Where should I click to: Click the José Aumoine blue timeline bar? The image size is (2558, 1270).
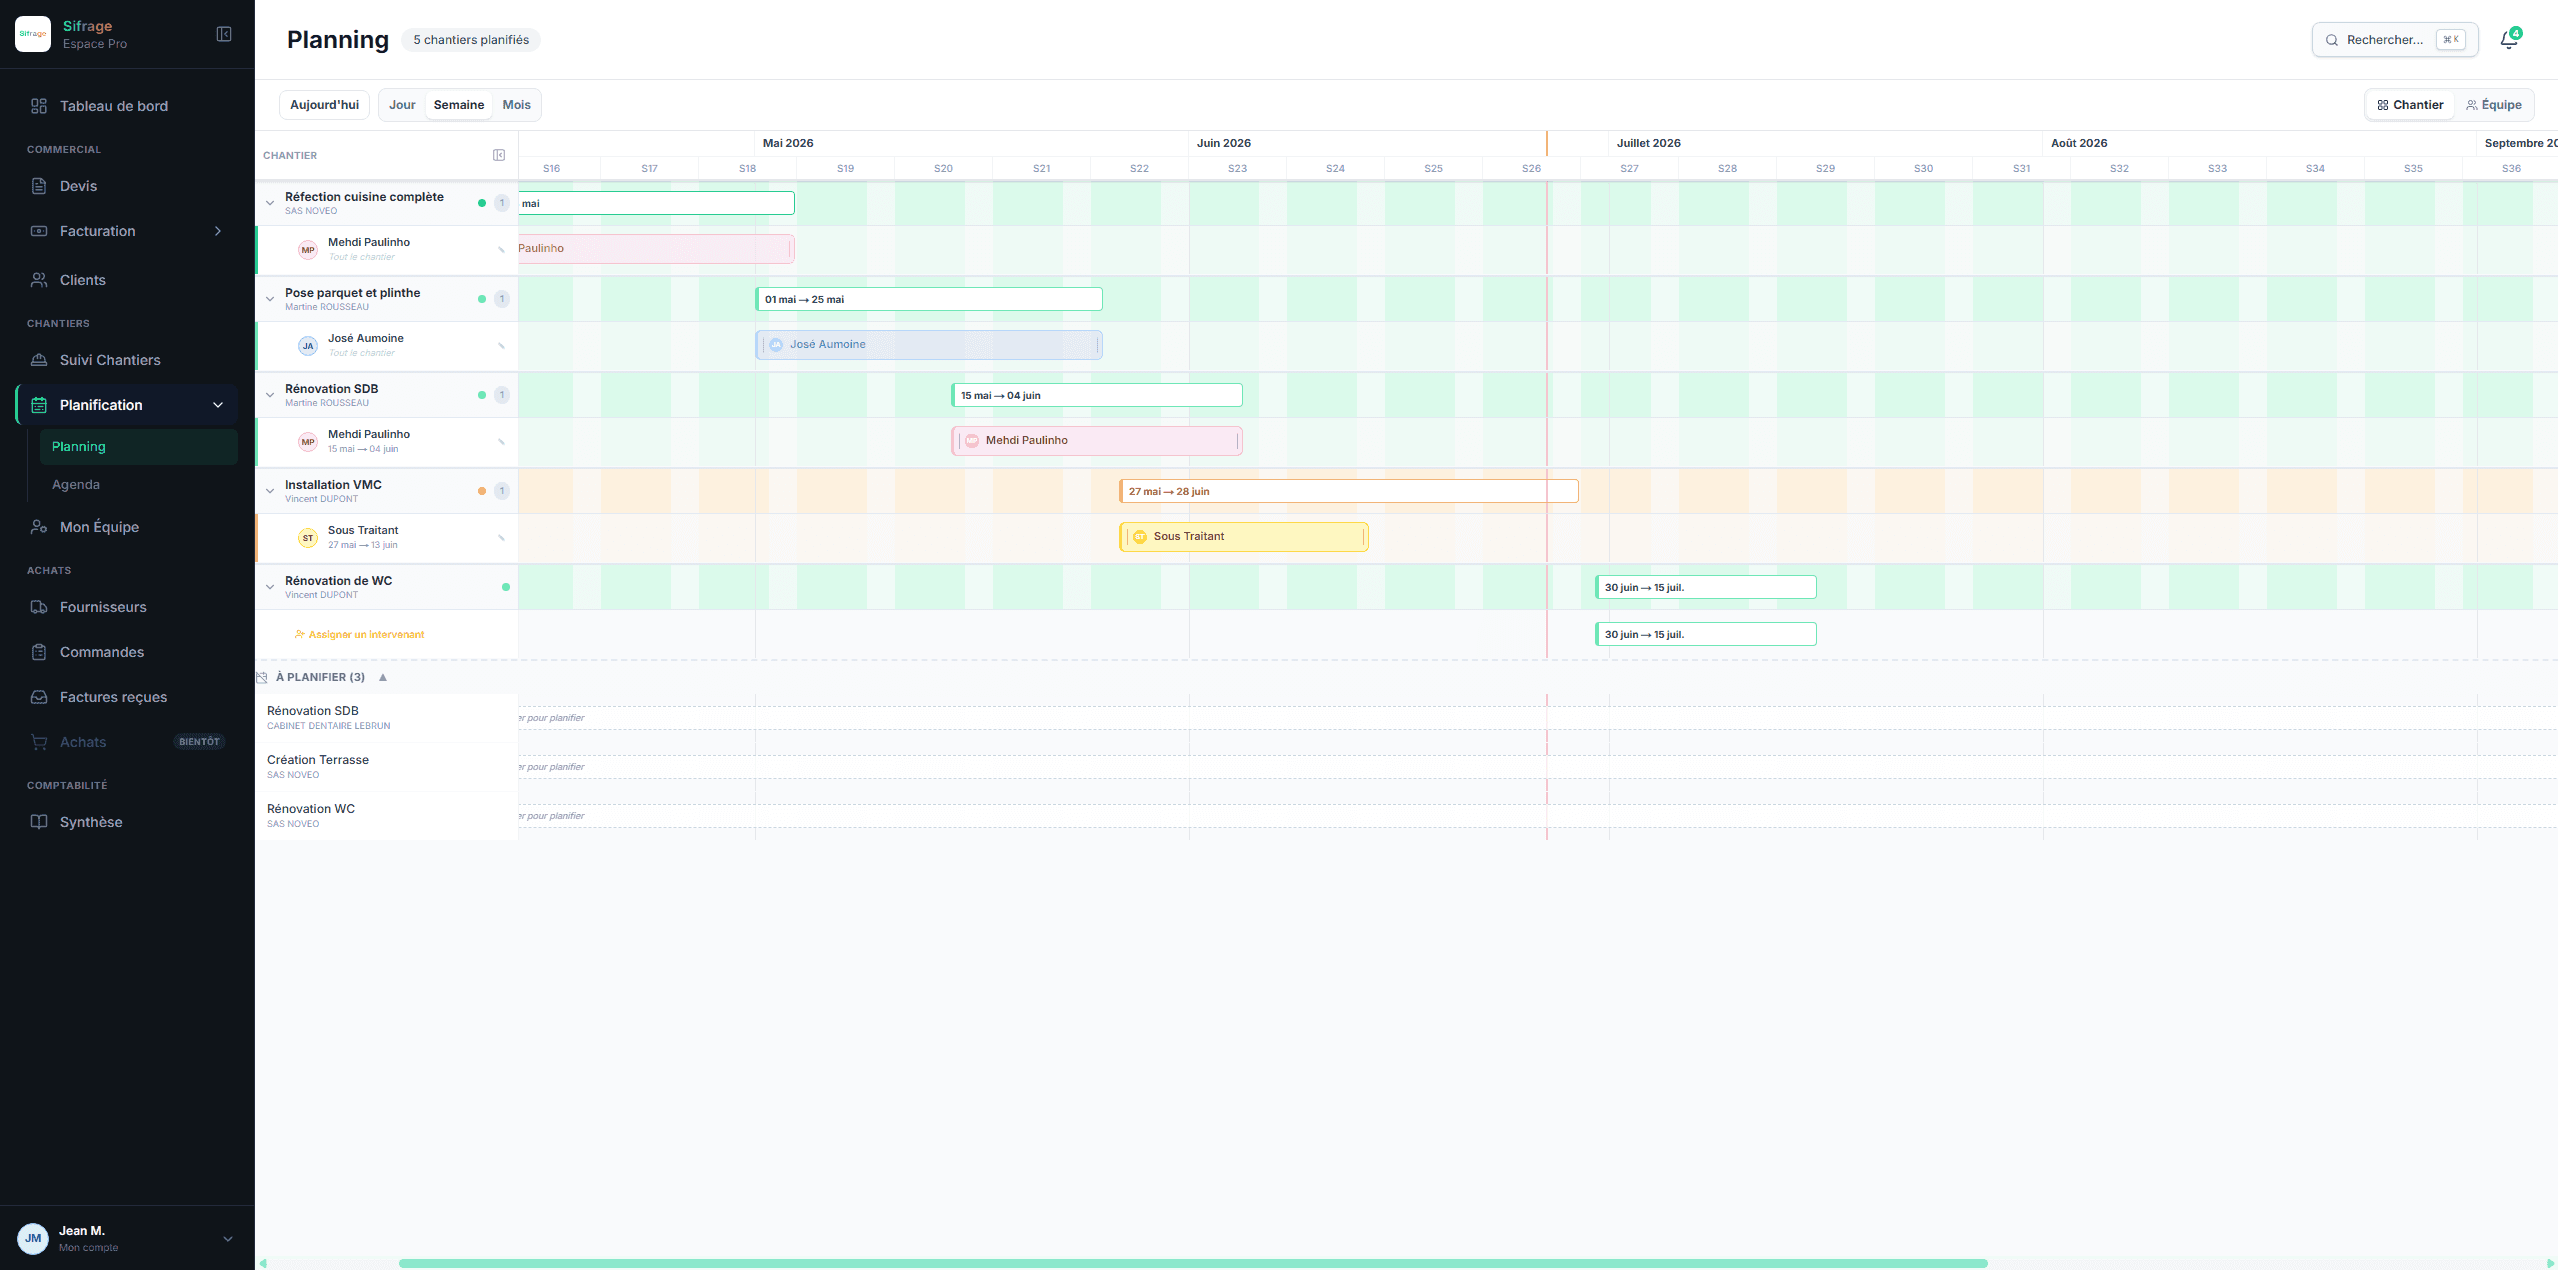pyautogui.click(x=929, y=345)
